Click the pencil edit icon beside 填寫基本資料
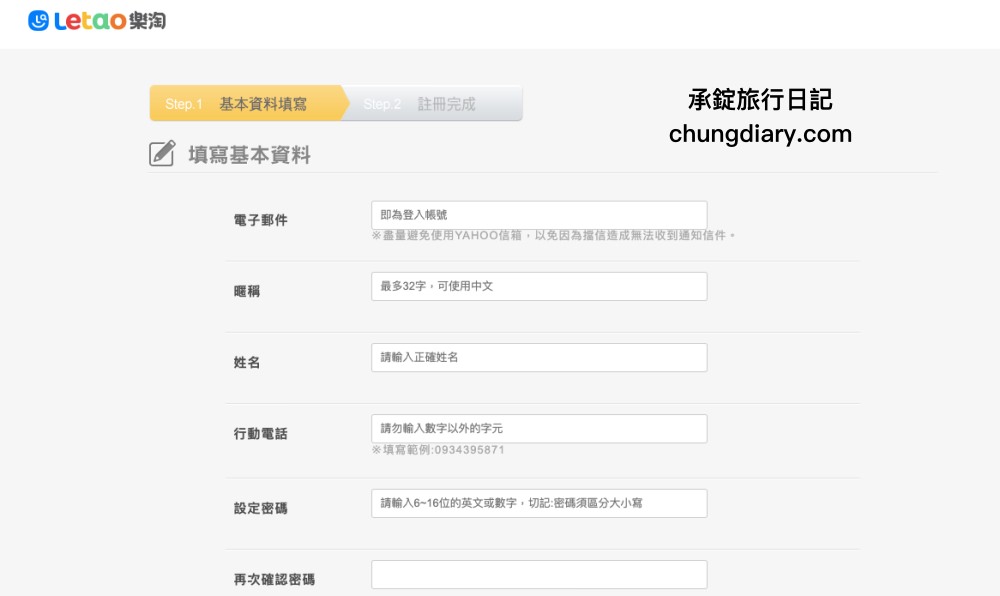The image size is (1000, 596). tap(162, 154)
